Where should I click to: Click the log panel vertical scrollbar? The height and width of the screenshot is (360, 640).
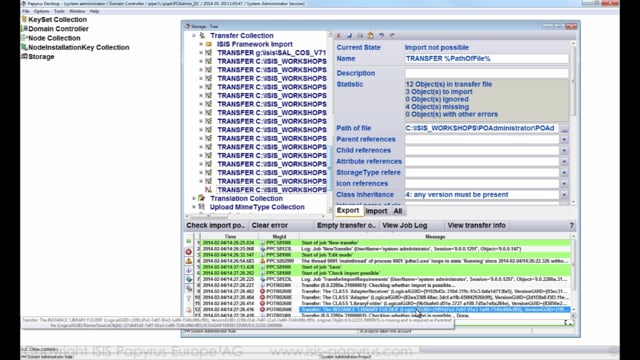(x=573, y=276)
